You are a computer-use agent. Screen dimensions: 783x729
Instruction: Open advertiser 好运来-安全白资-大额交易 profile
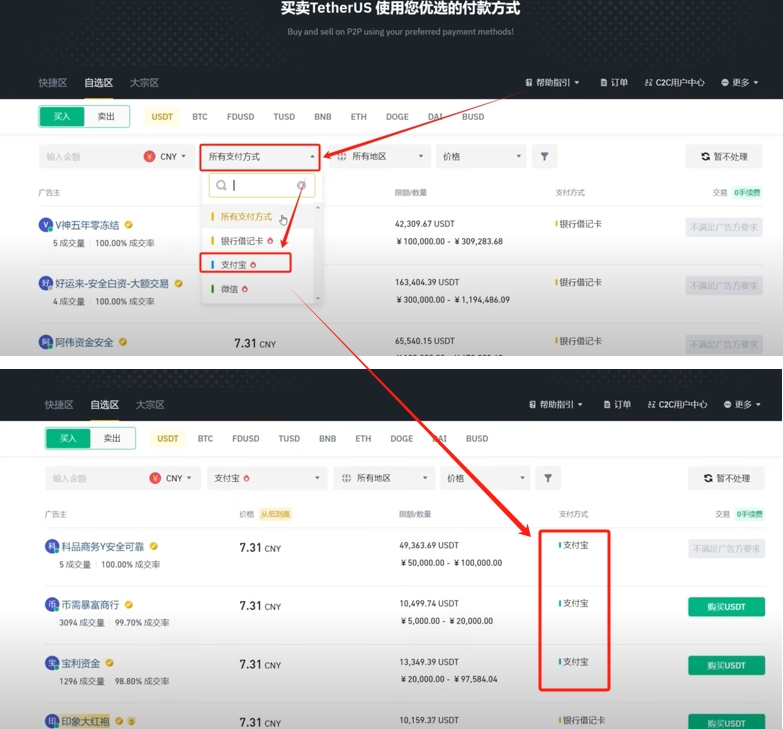pos(112,283)
